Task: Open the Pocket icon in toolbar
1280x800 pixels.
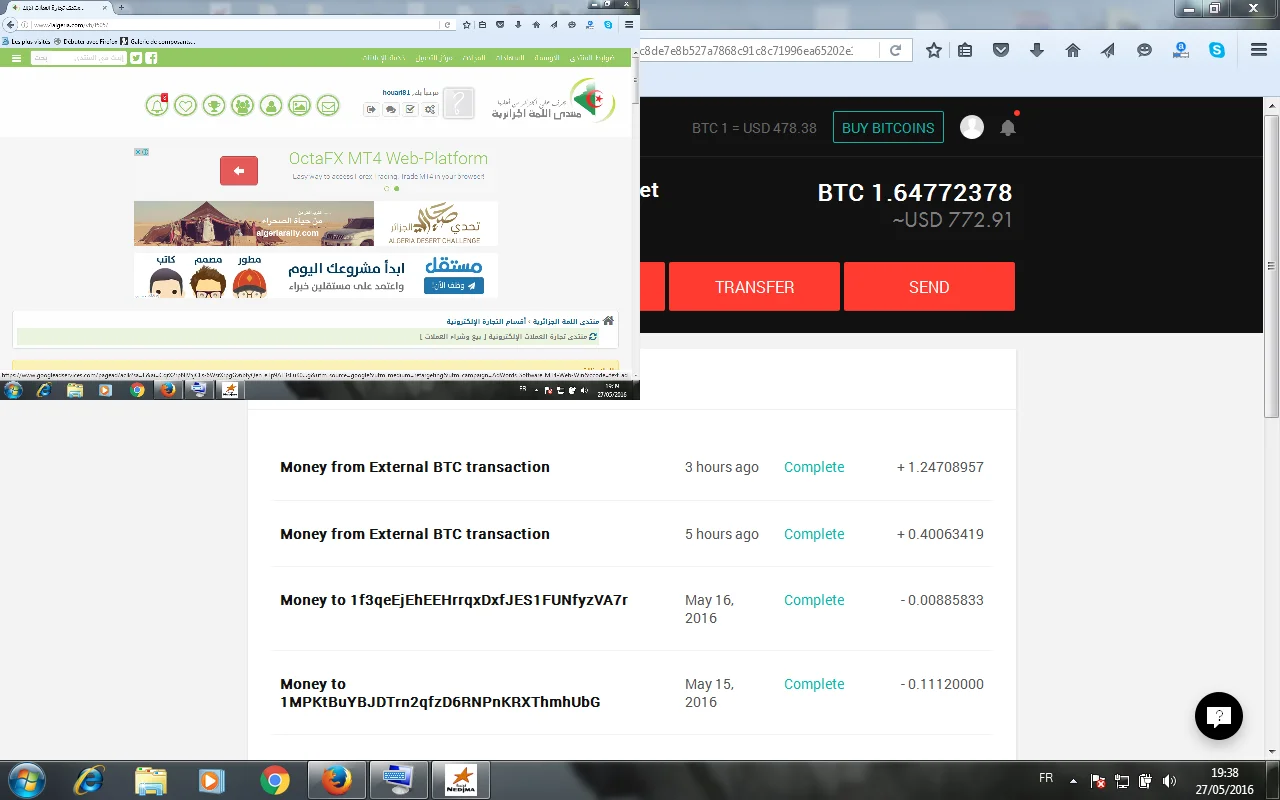Action: pyautogui.click(x=1000, y=50)
